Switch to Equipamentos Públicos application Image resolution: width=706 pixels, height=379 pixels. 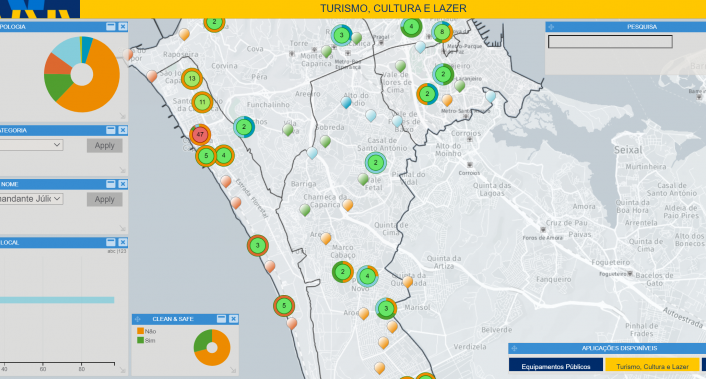point(556,366)
